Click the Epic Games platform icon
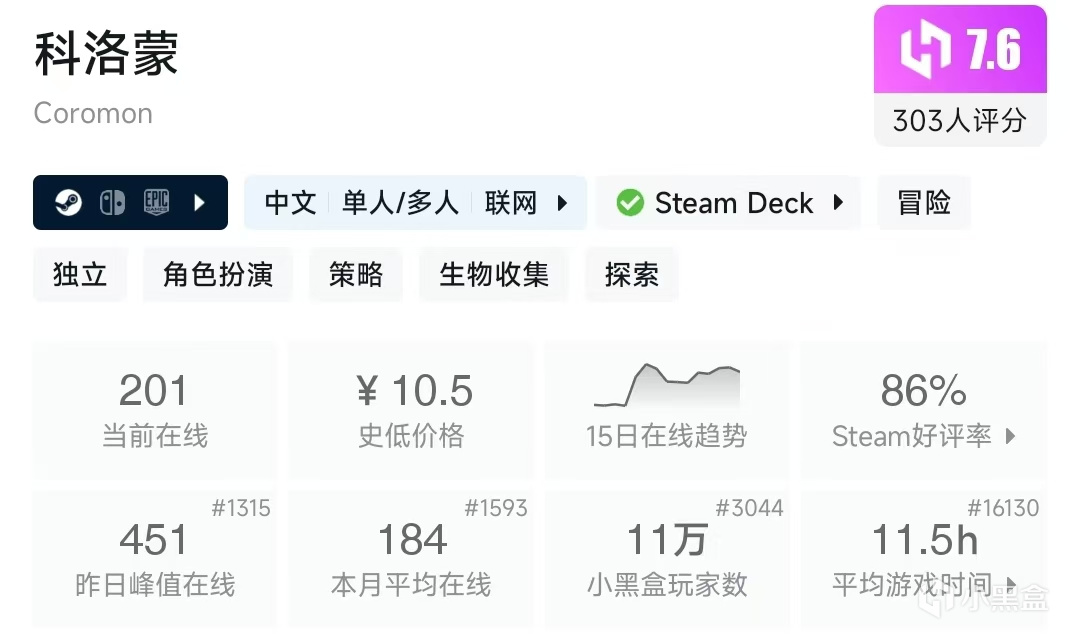This screenshot has width=1080, height=634. tap(156, 203)
